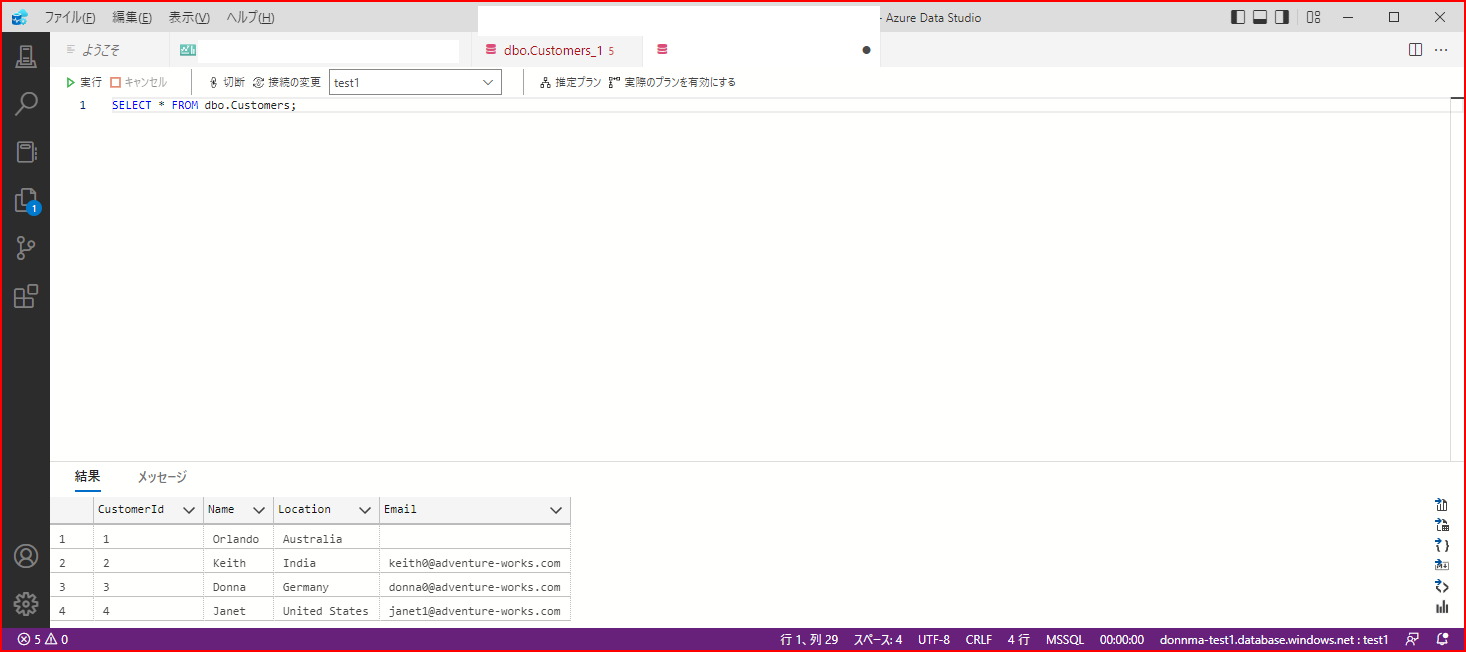Image resolution: width=1466 pixels, height=652 pixels.
Task: Click the unsaved dot on the active tab
Action: point(866,50)
